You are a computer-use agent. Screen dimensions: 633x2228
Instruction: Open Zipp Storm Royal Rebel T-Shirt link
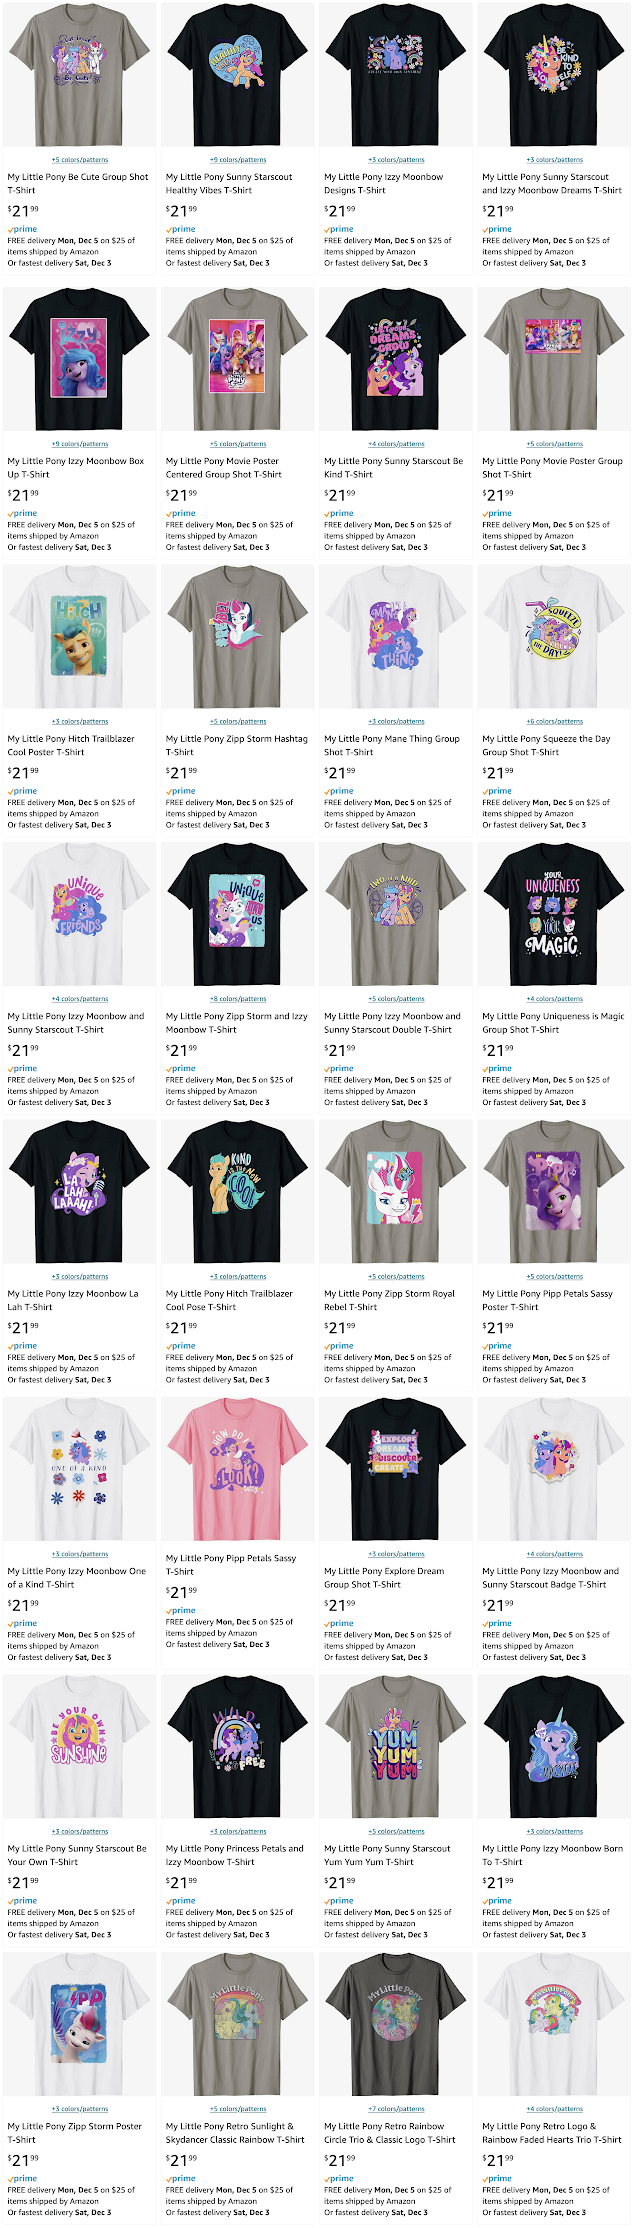[x=389, y=1300]
